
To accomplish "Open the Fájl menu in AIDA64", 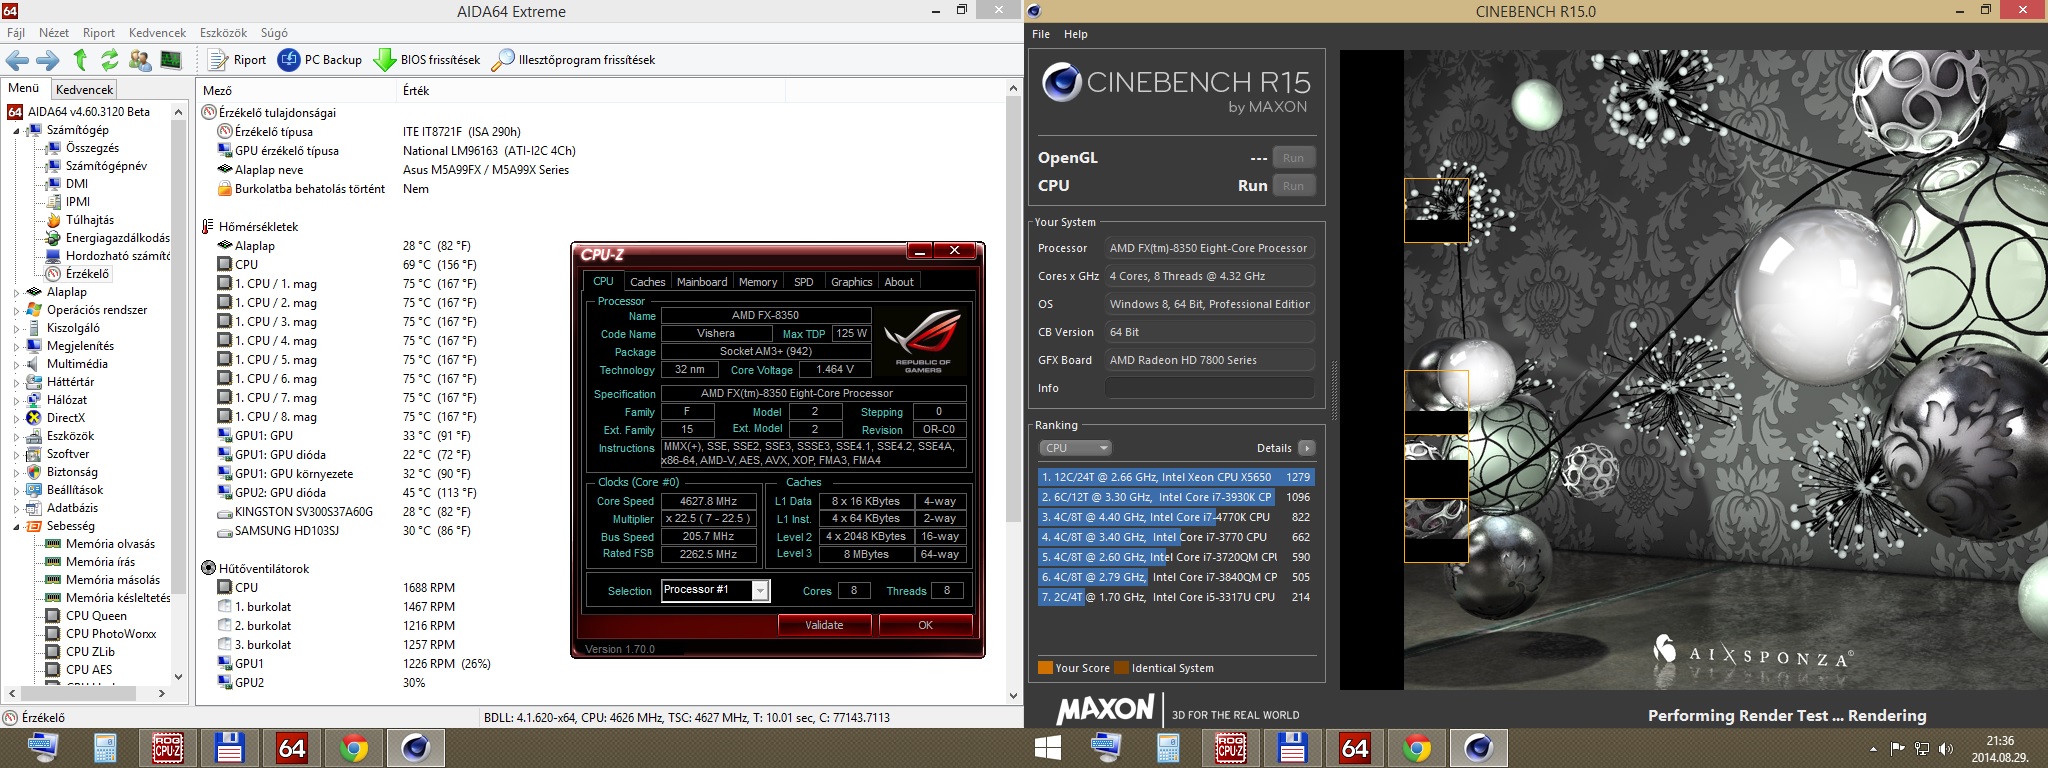I will pyautogui.click(x=16, y=33).
